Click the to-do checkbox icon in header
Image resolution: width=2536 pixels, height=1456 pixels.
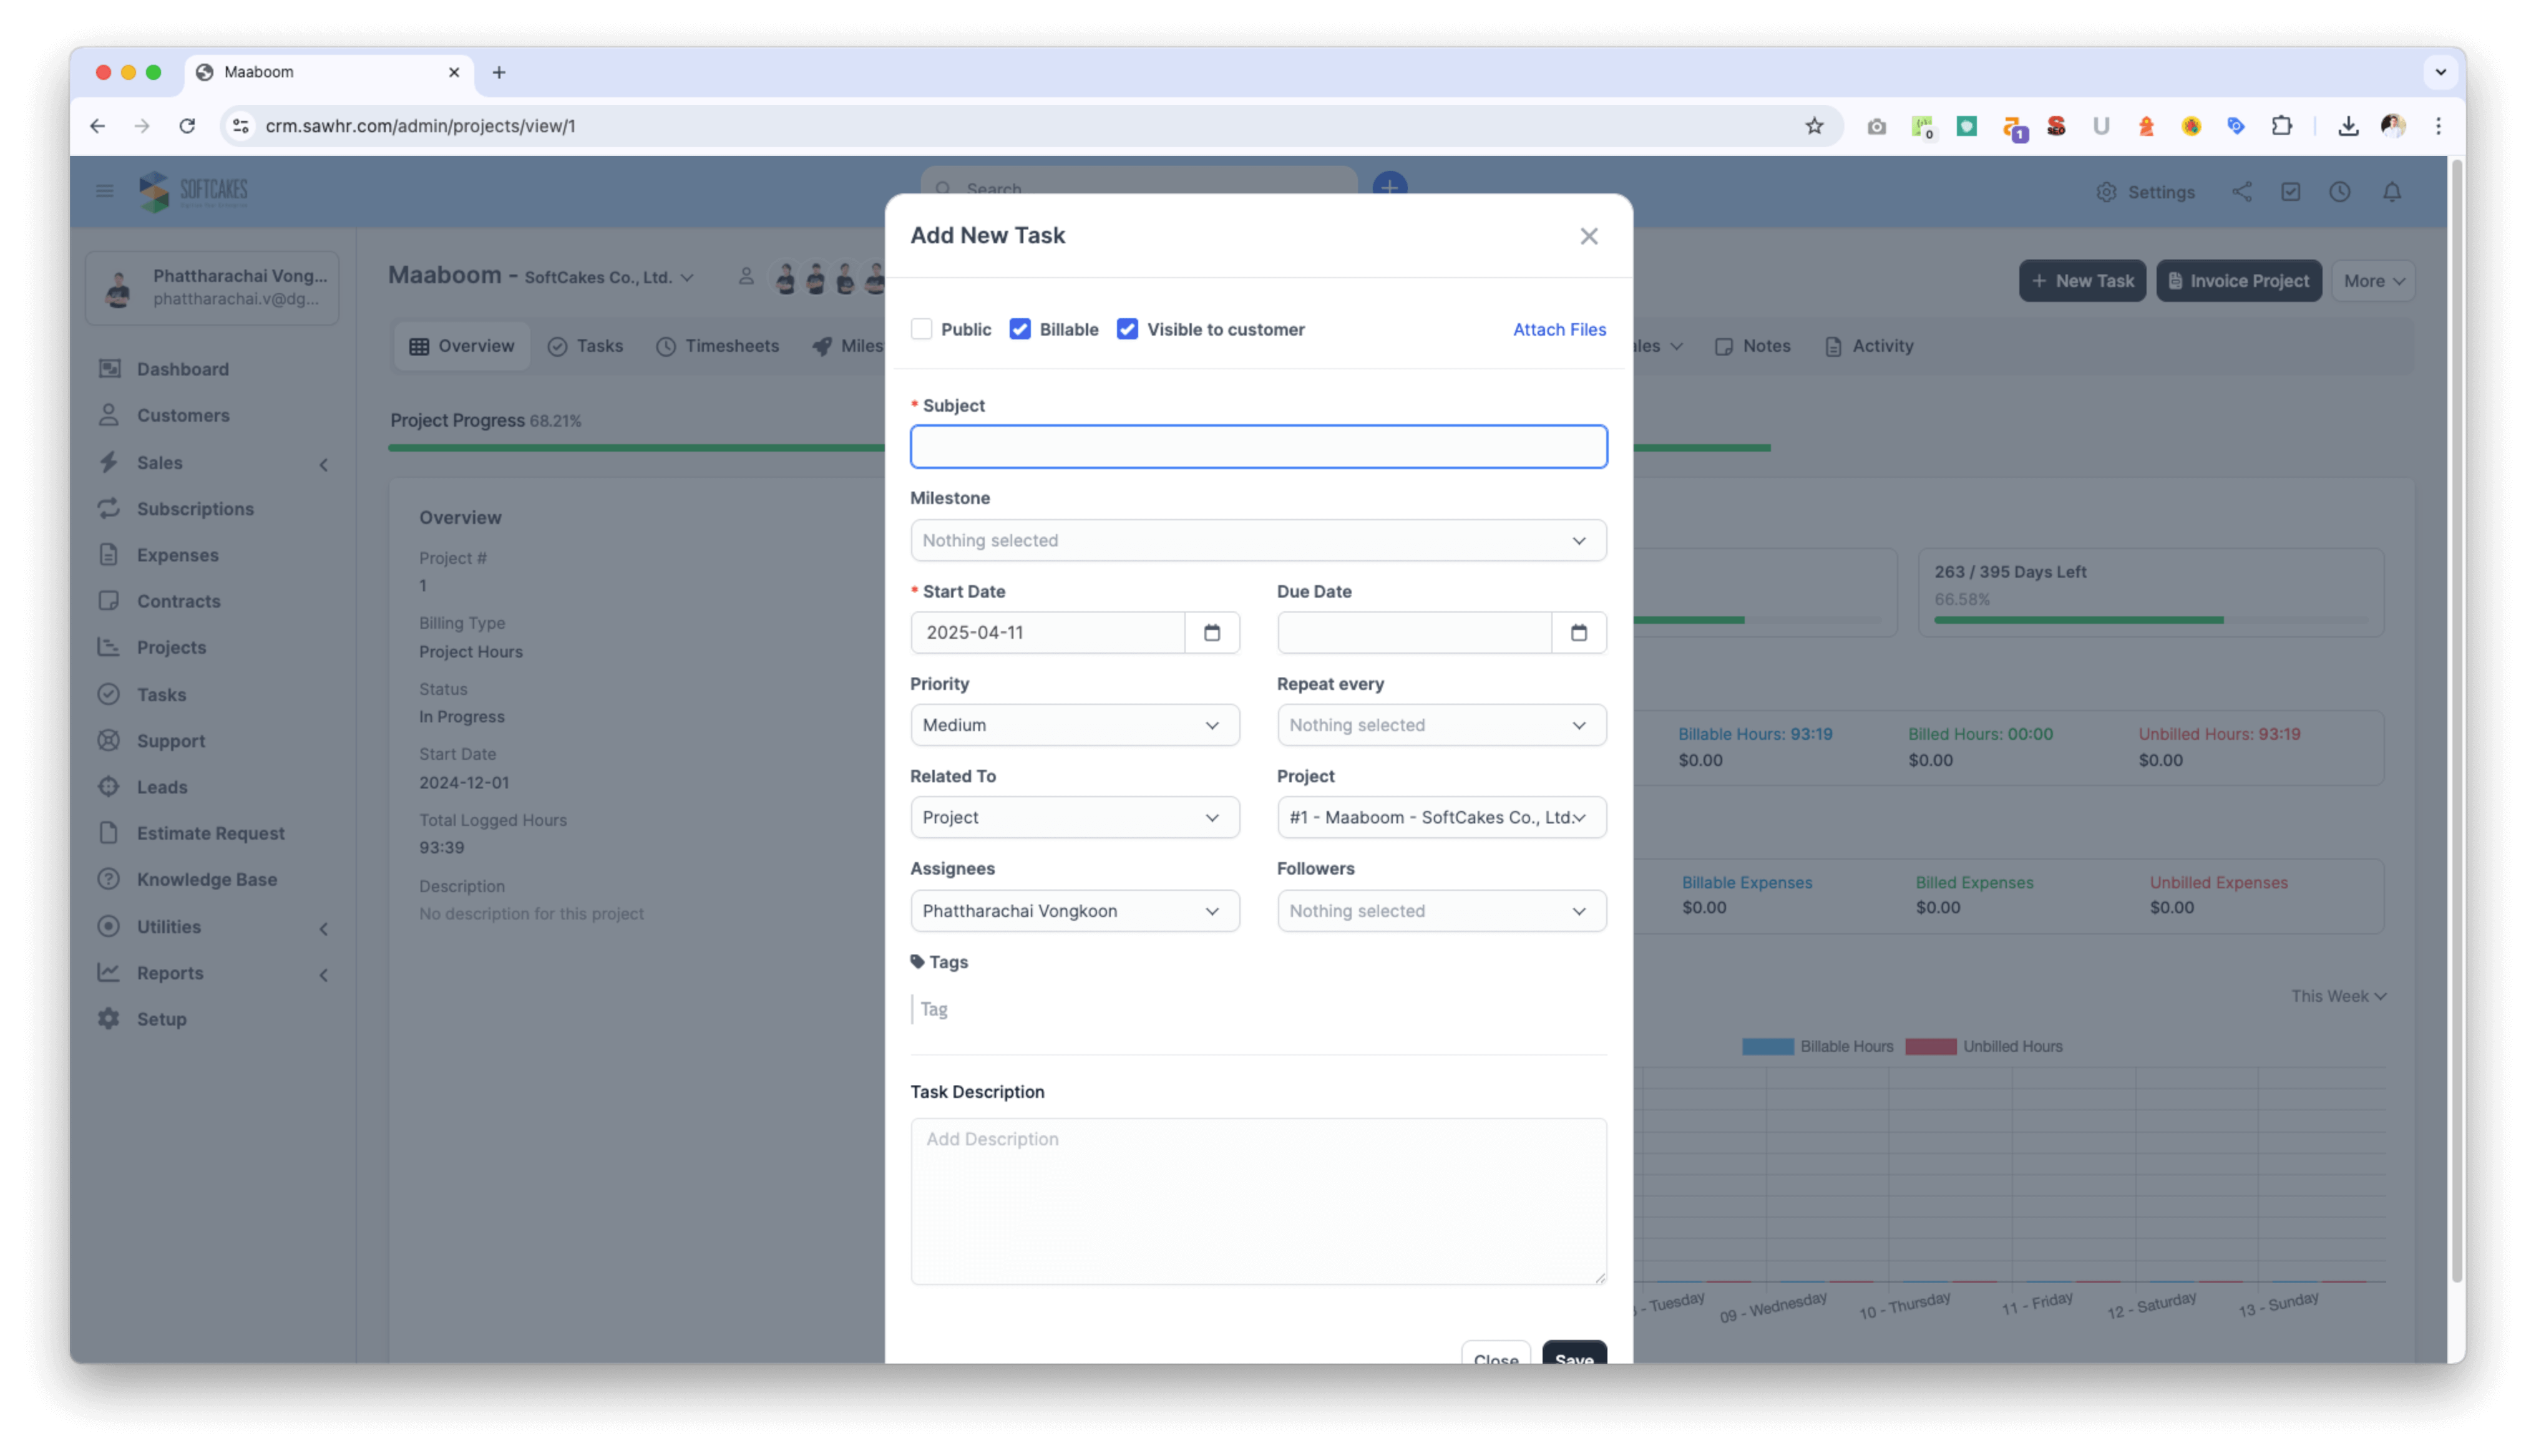pyautogui.click(x=2290, y=191)
